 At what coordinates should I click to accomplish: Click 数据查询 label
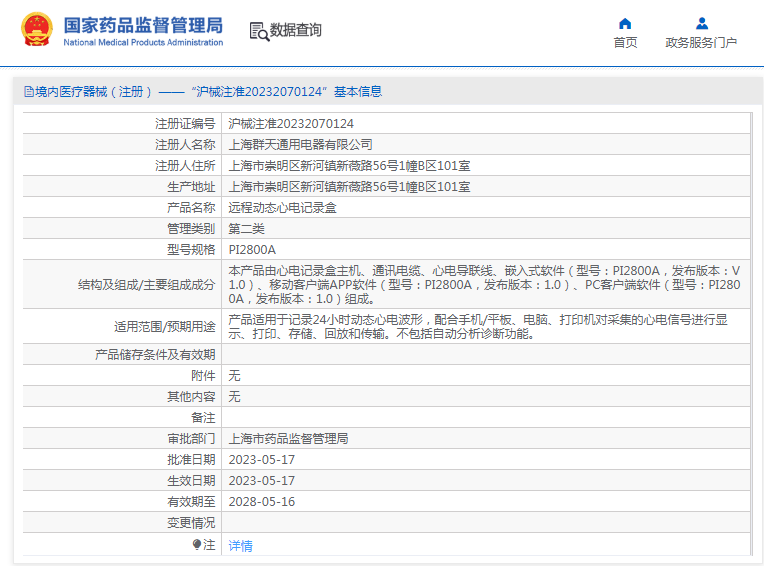[x=295, y=30]
